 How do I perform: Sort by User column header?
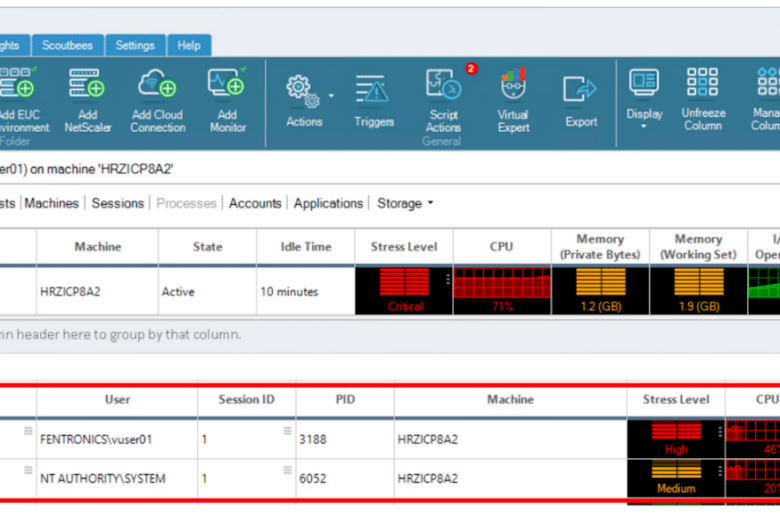(x=117, y=400)
